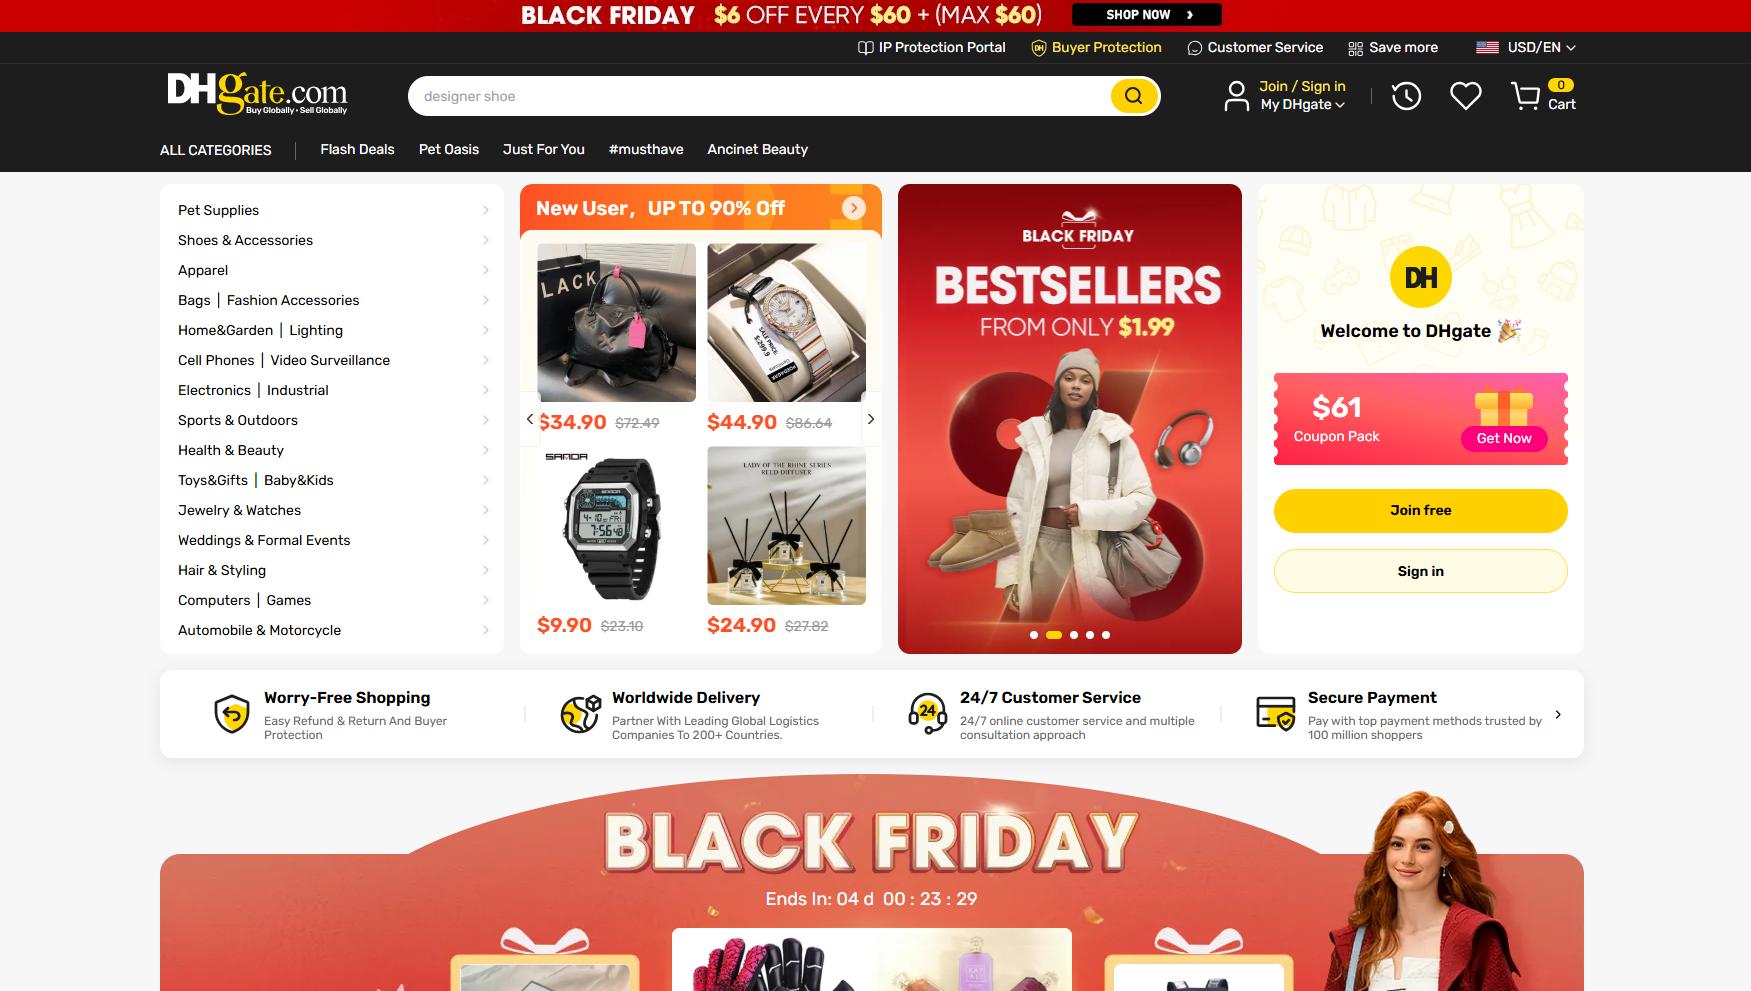Open the browsing history clock icon
The image size is (1751, 991).
coord(1406,96)
